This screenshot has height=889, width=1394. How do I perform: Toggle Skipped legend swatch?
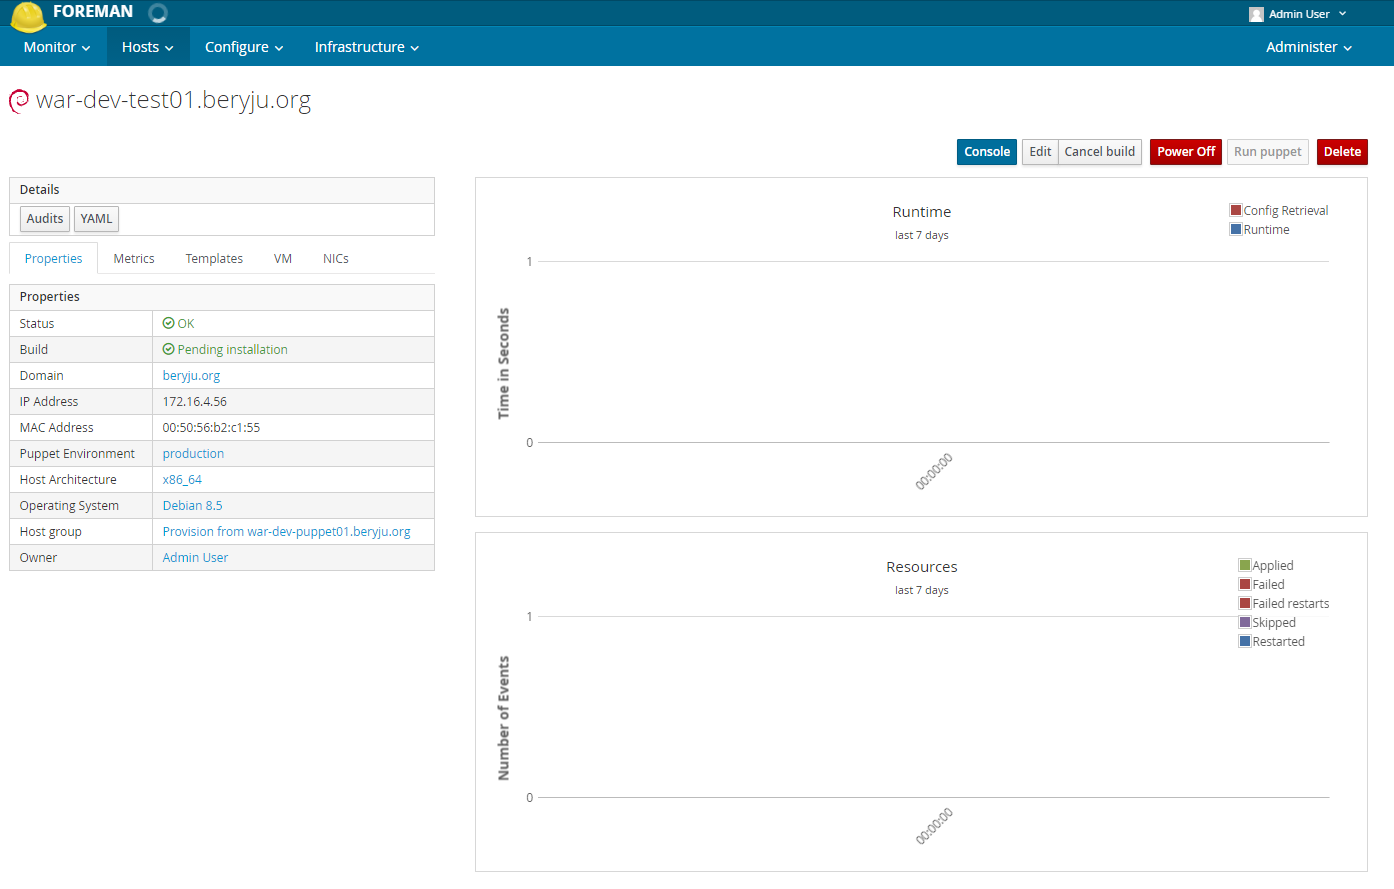pos(1245,622)
